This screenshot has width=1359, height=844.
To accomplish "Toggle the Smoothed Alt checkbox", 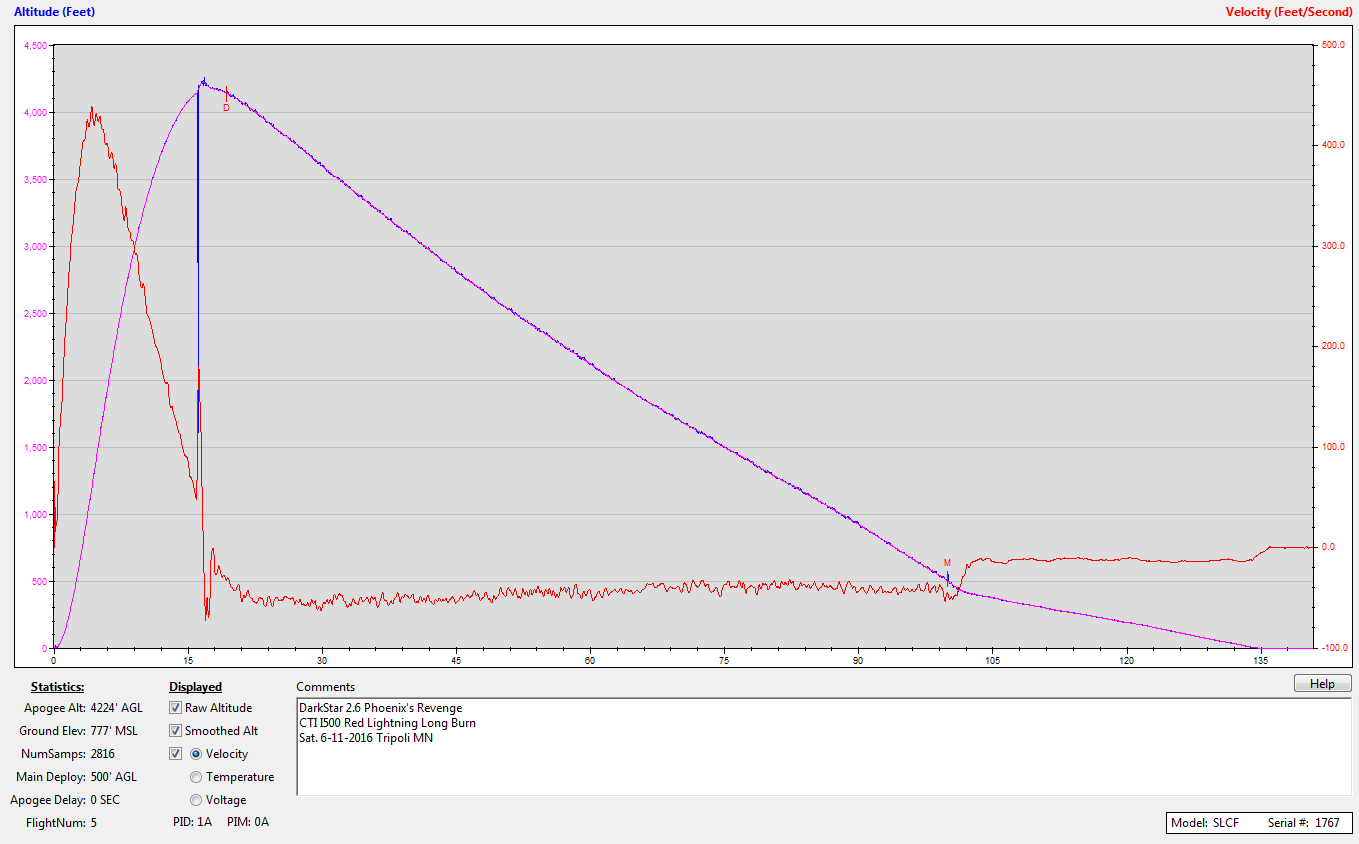I will (x=176, y=731).
